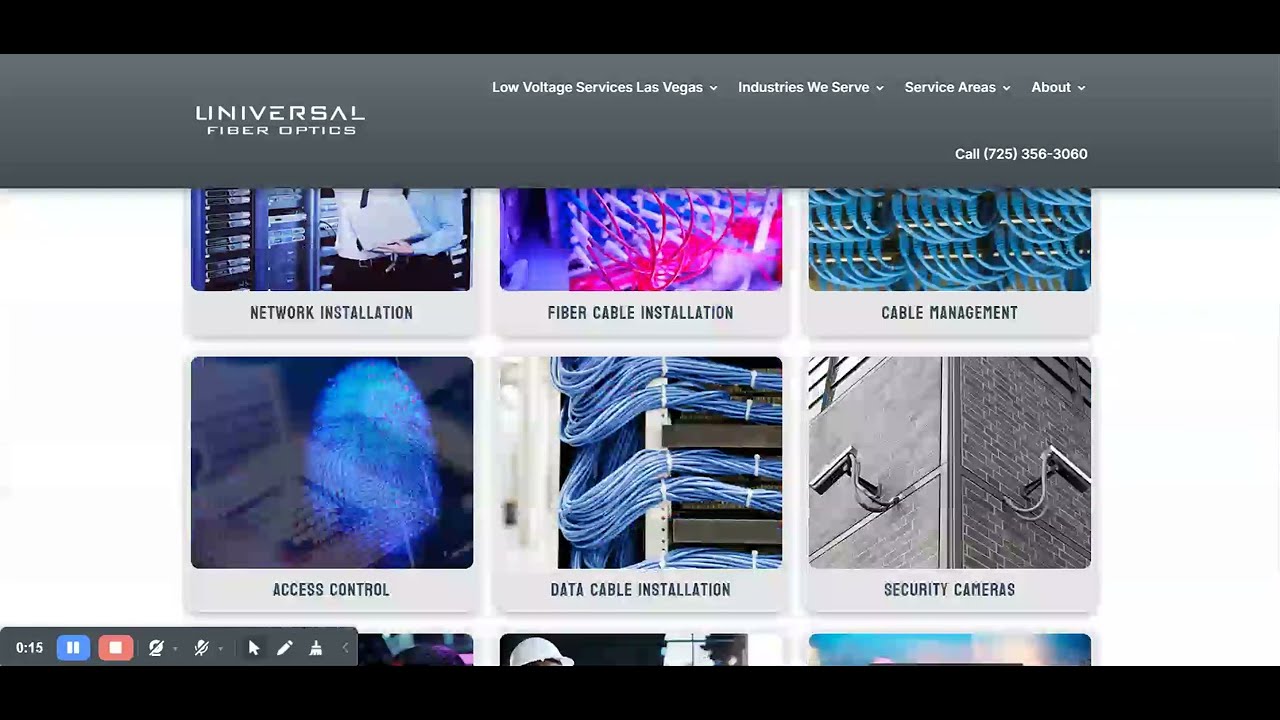This screenshot has width=1280, height=720.
Task: Stop the screen recording
Action: click(115, 648)
